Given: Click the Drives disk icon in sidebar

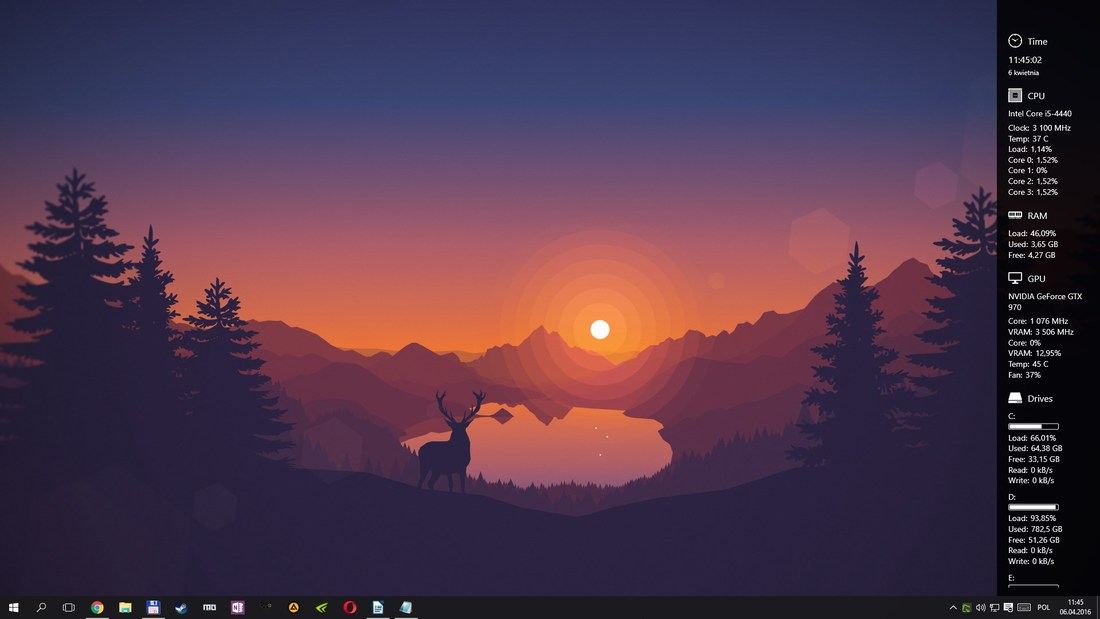Looking at the screenshot, I should 1015,398.
